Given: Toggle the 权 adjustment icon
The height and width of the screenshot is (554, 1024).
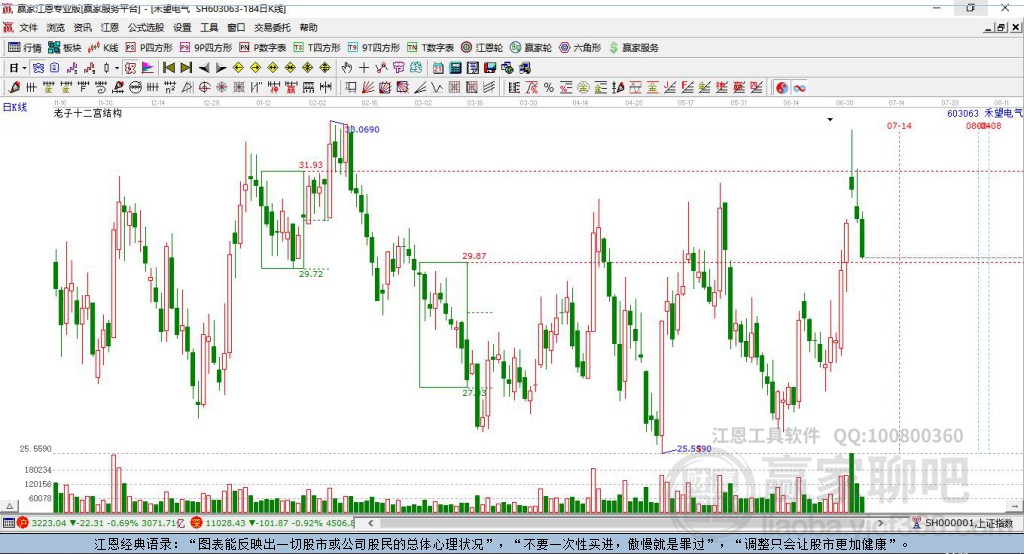Looking at the screenshot, I should click(x=131, y=68).
